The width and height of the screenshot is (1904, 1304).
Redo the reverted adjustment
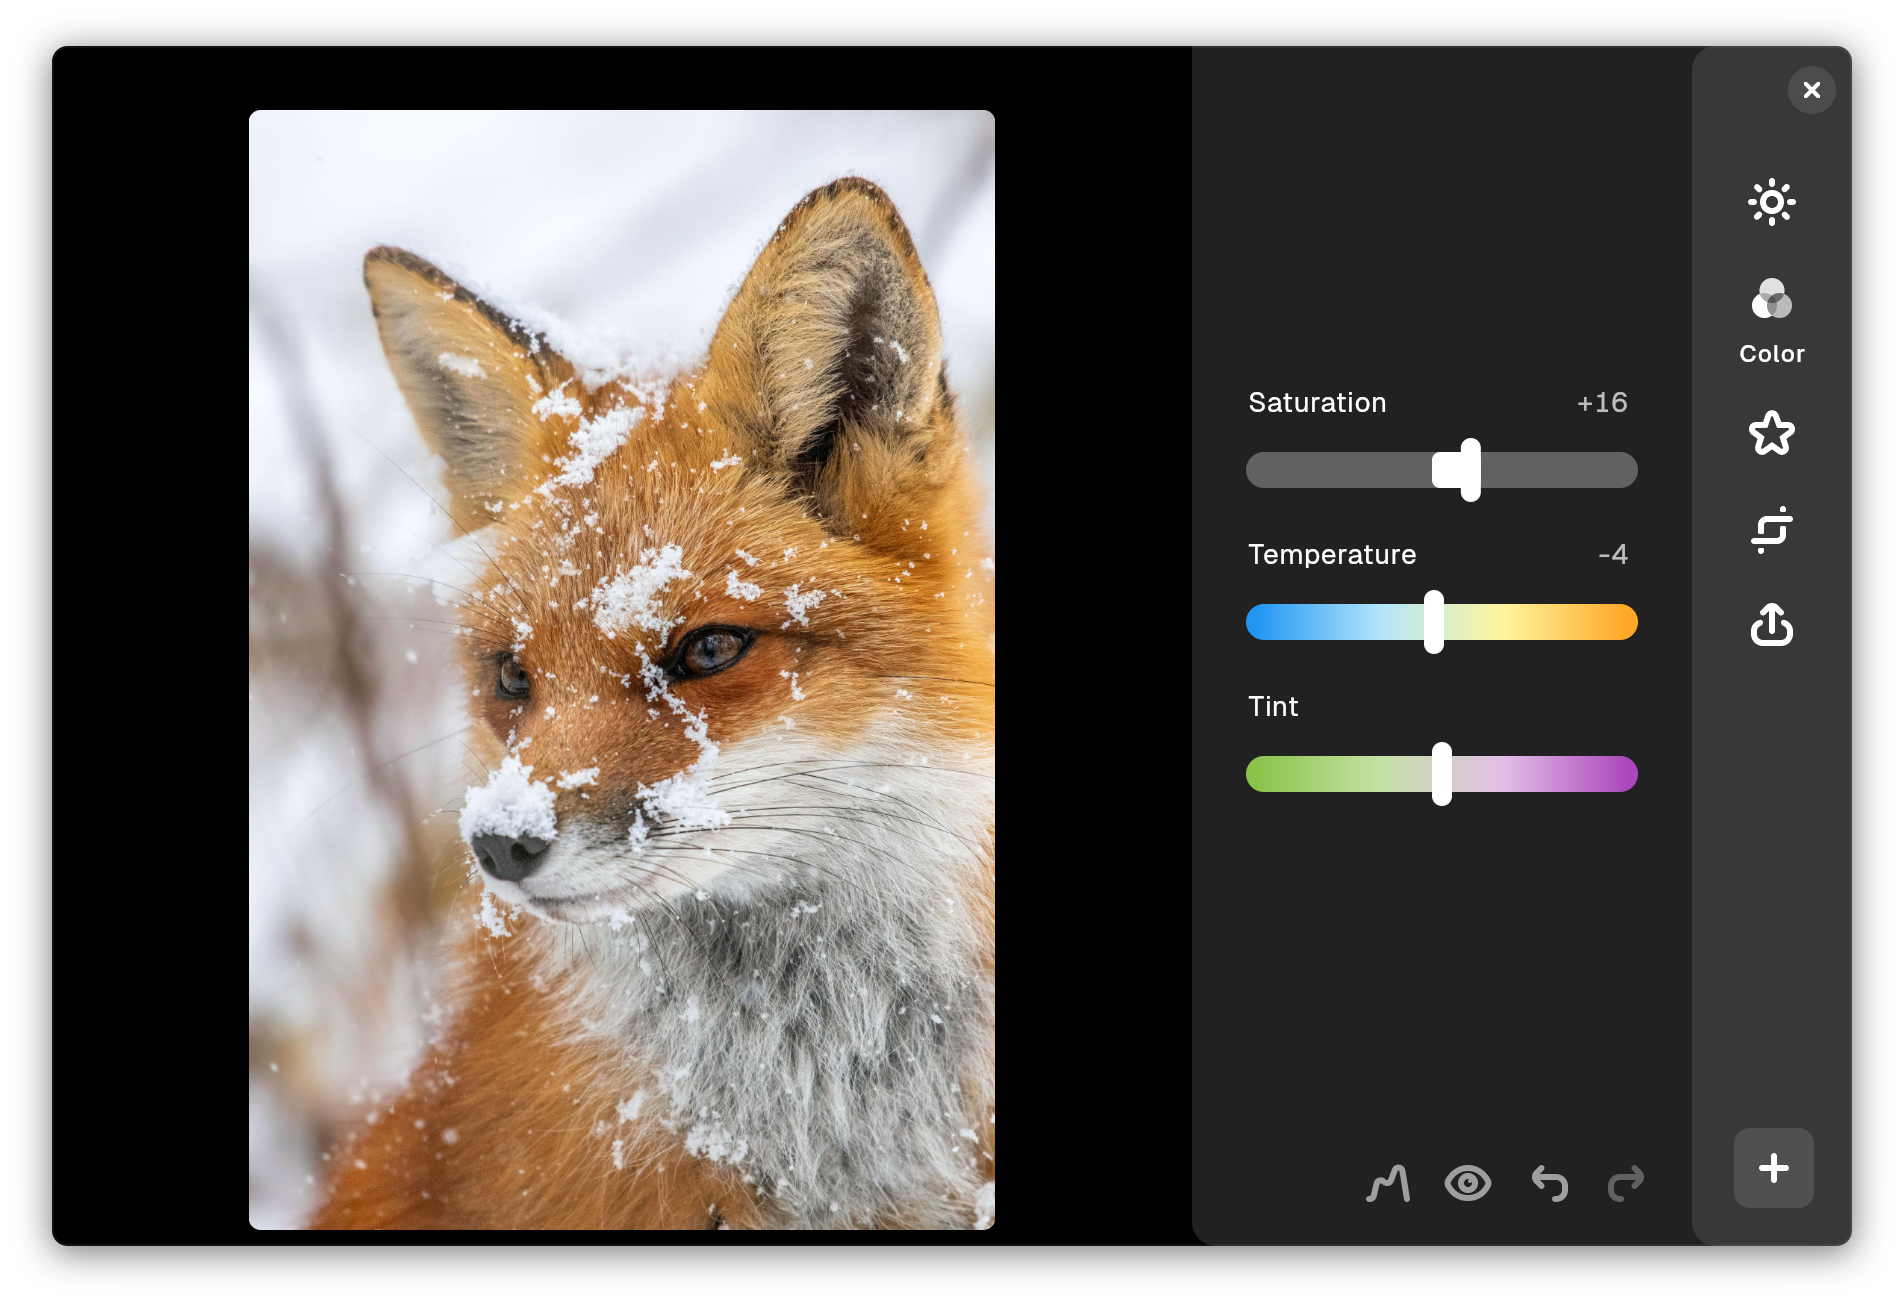[x=1625, y=1184]
